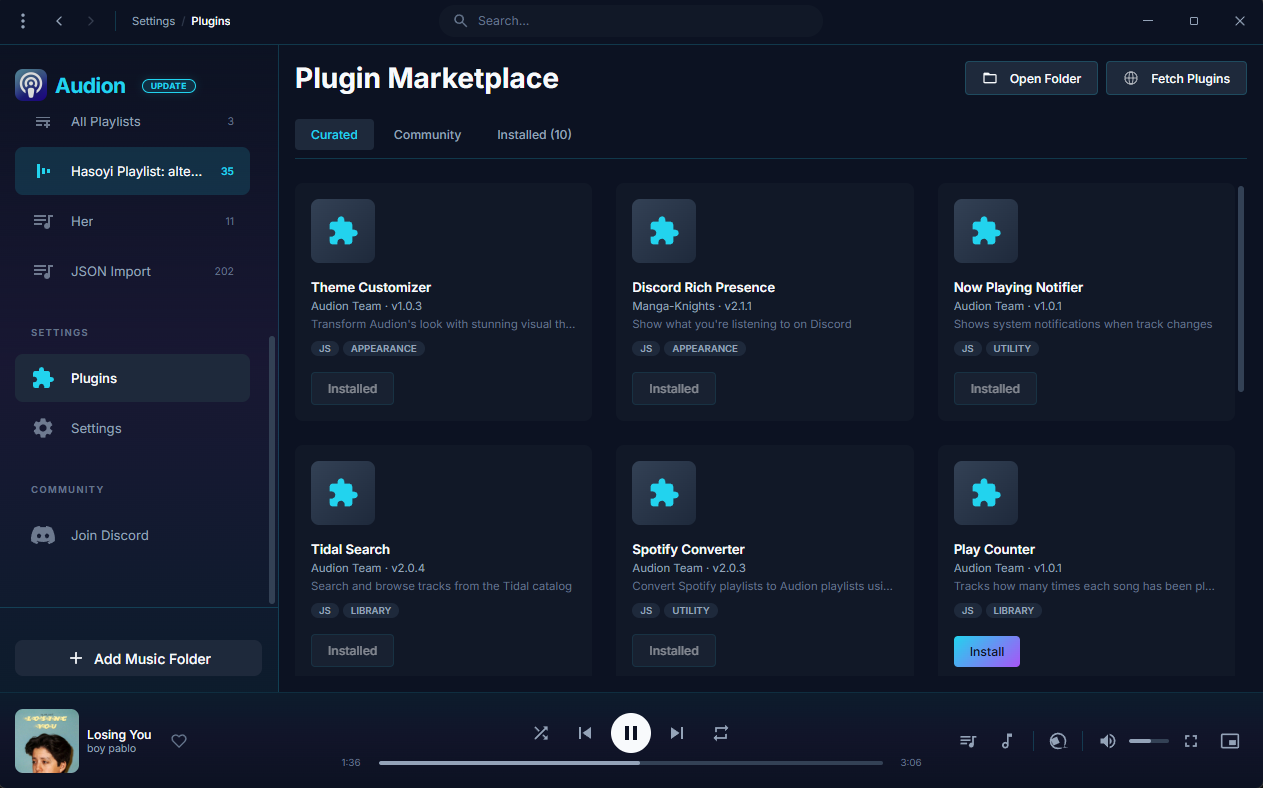This screenshot has height=788, width=1263.
Task: Show lyrics for the current track
Action: pos(1007,741)
